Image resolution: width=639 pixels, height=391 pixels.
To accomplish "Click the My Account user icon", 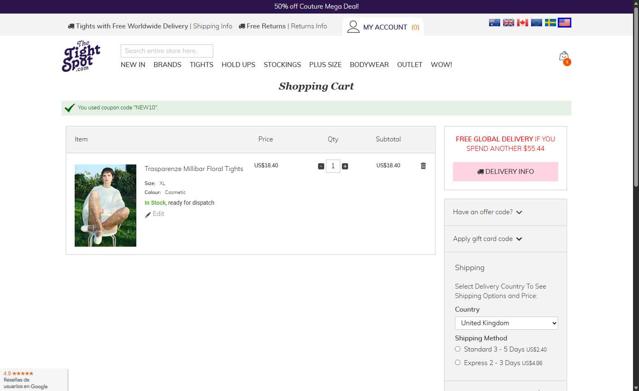I will pos(353,27).
